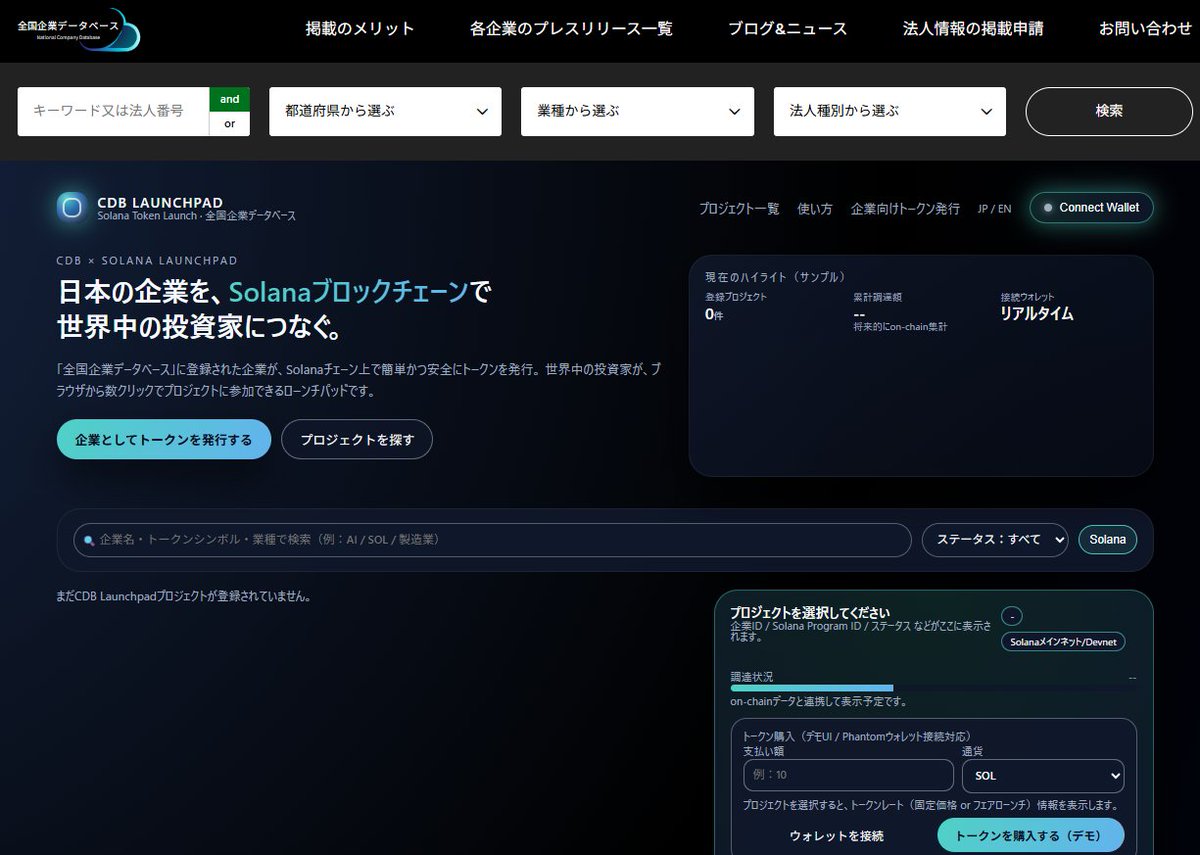1200x855 pixels.
Task: Focus the キーワード又は法人番号 input field
Action: [x=113, y=111]
